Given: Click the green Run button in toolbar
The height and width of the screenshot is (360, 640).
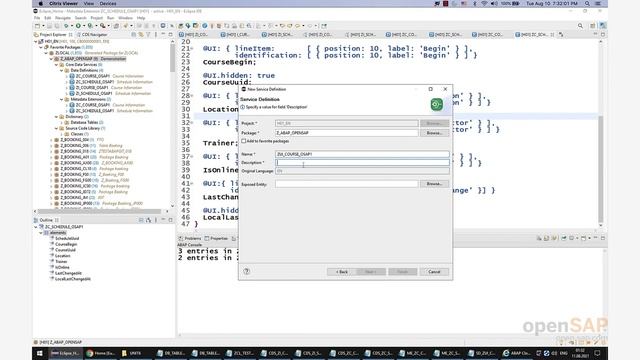Looking at the screenshot, I should click(x=78, y=26).
